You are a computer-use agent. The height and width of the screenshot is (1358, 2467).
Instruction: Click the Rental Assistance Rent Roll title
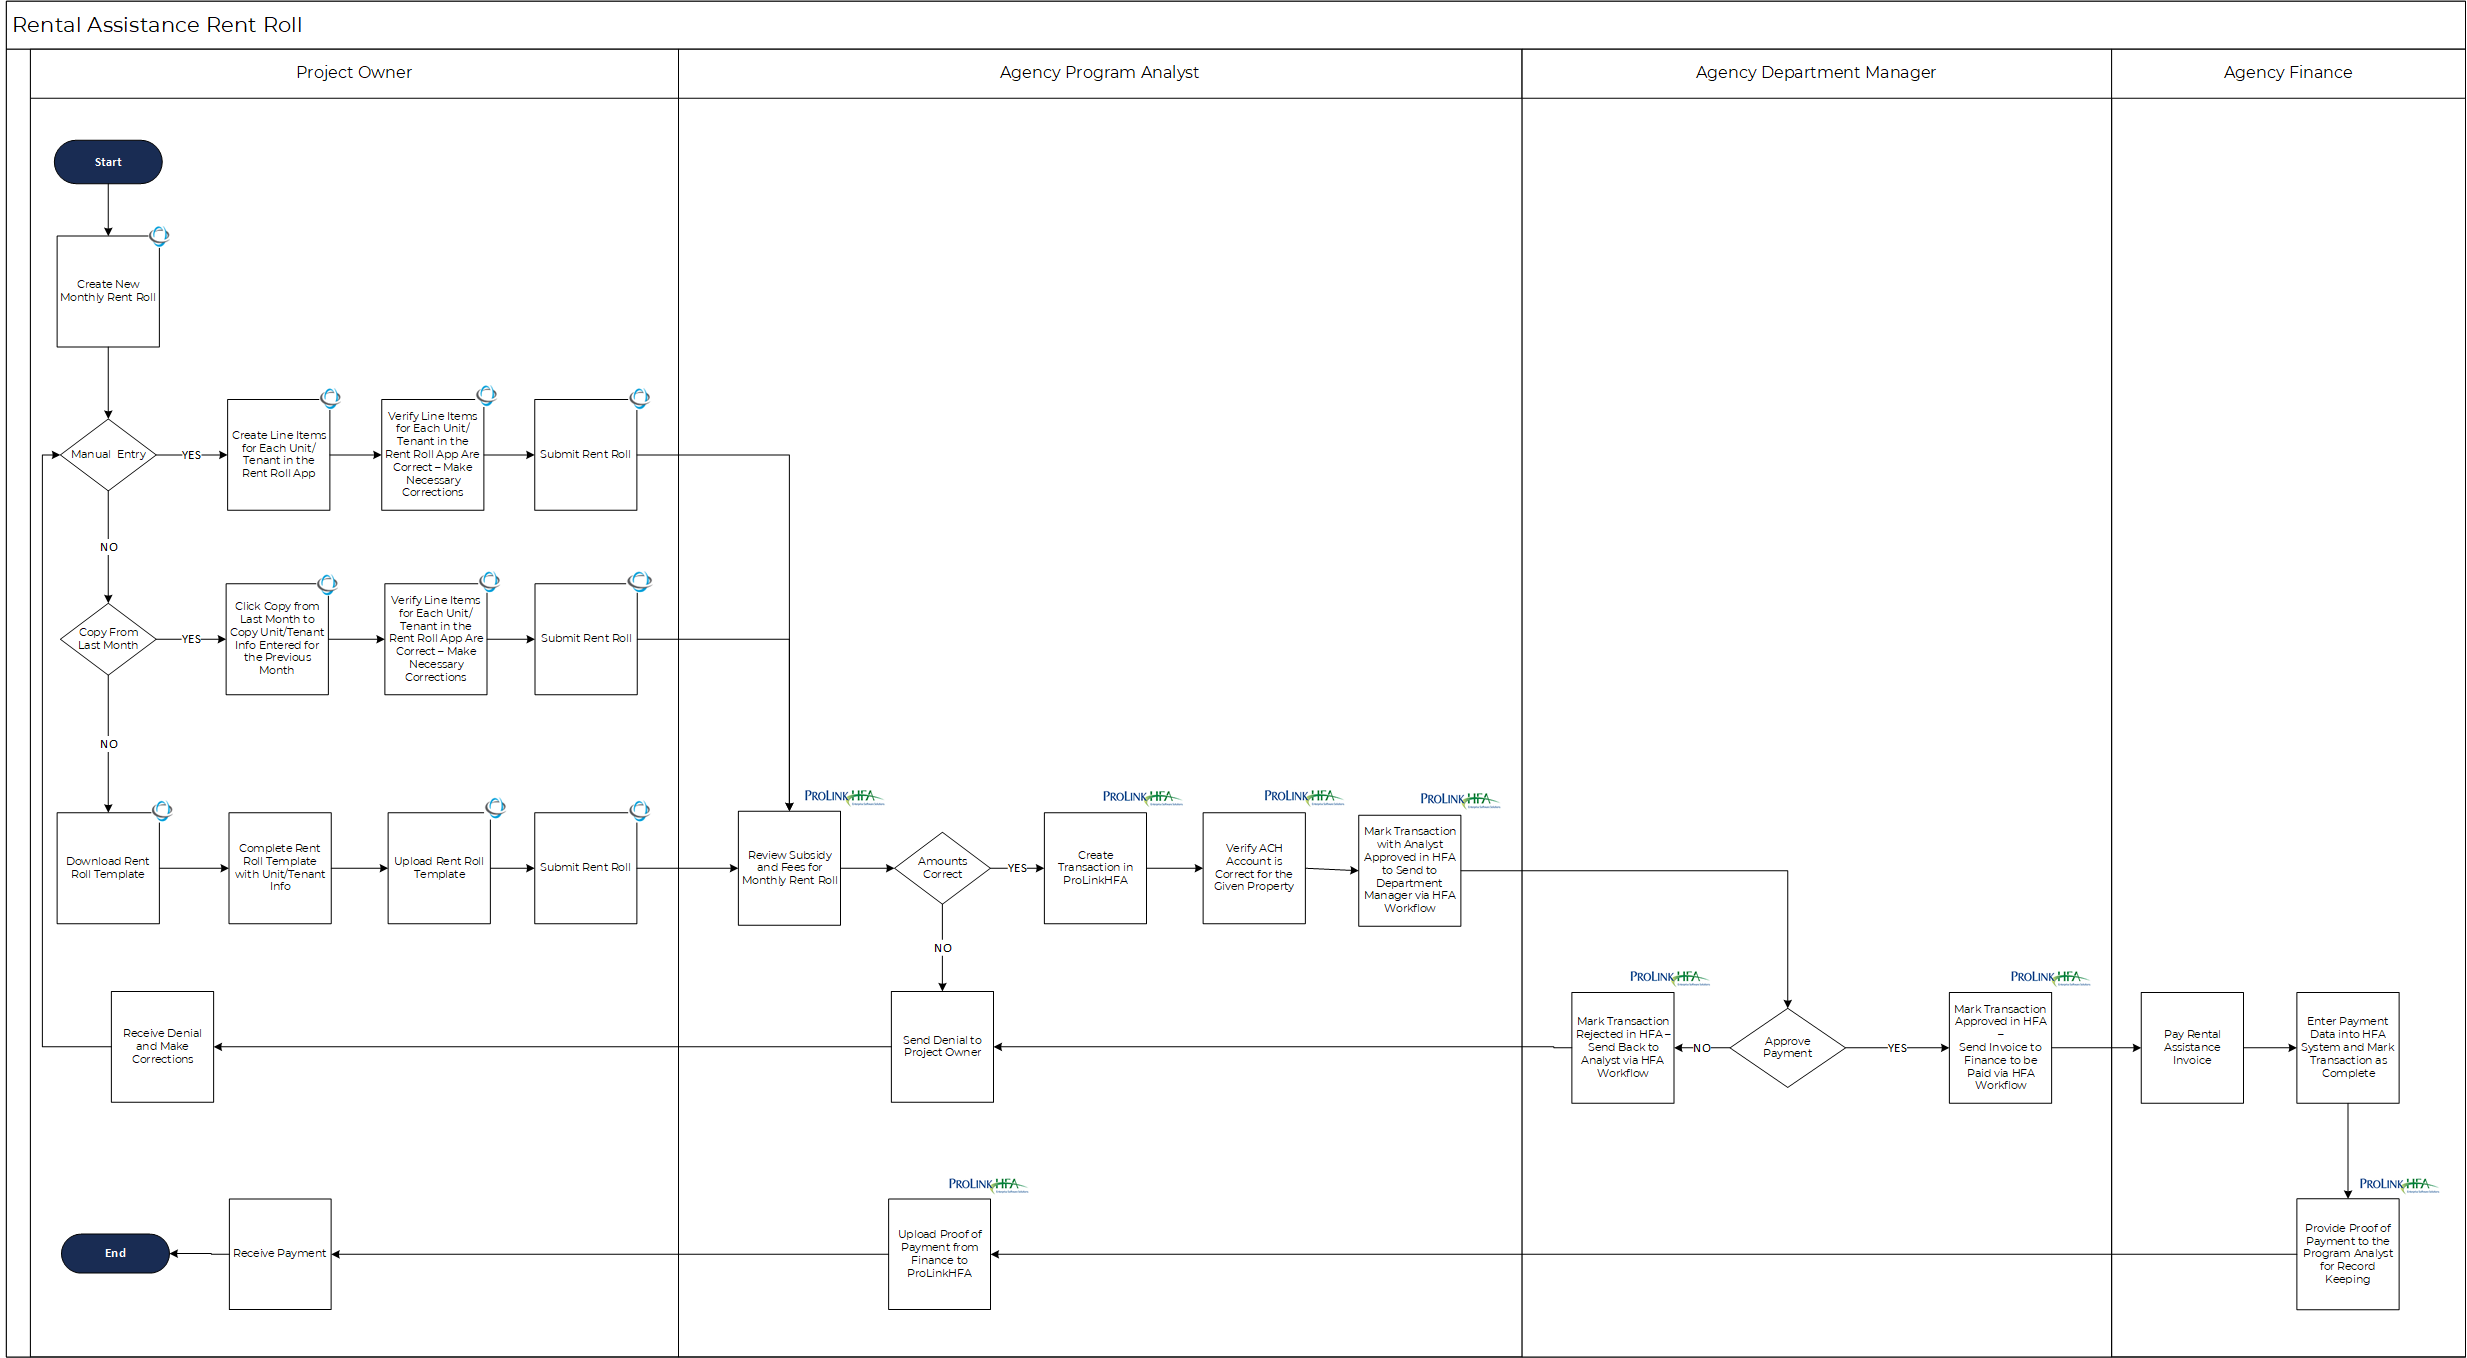click(157, 25)
